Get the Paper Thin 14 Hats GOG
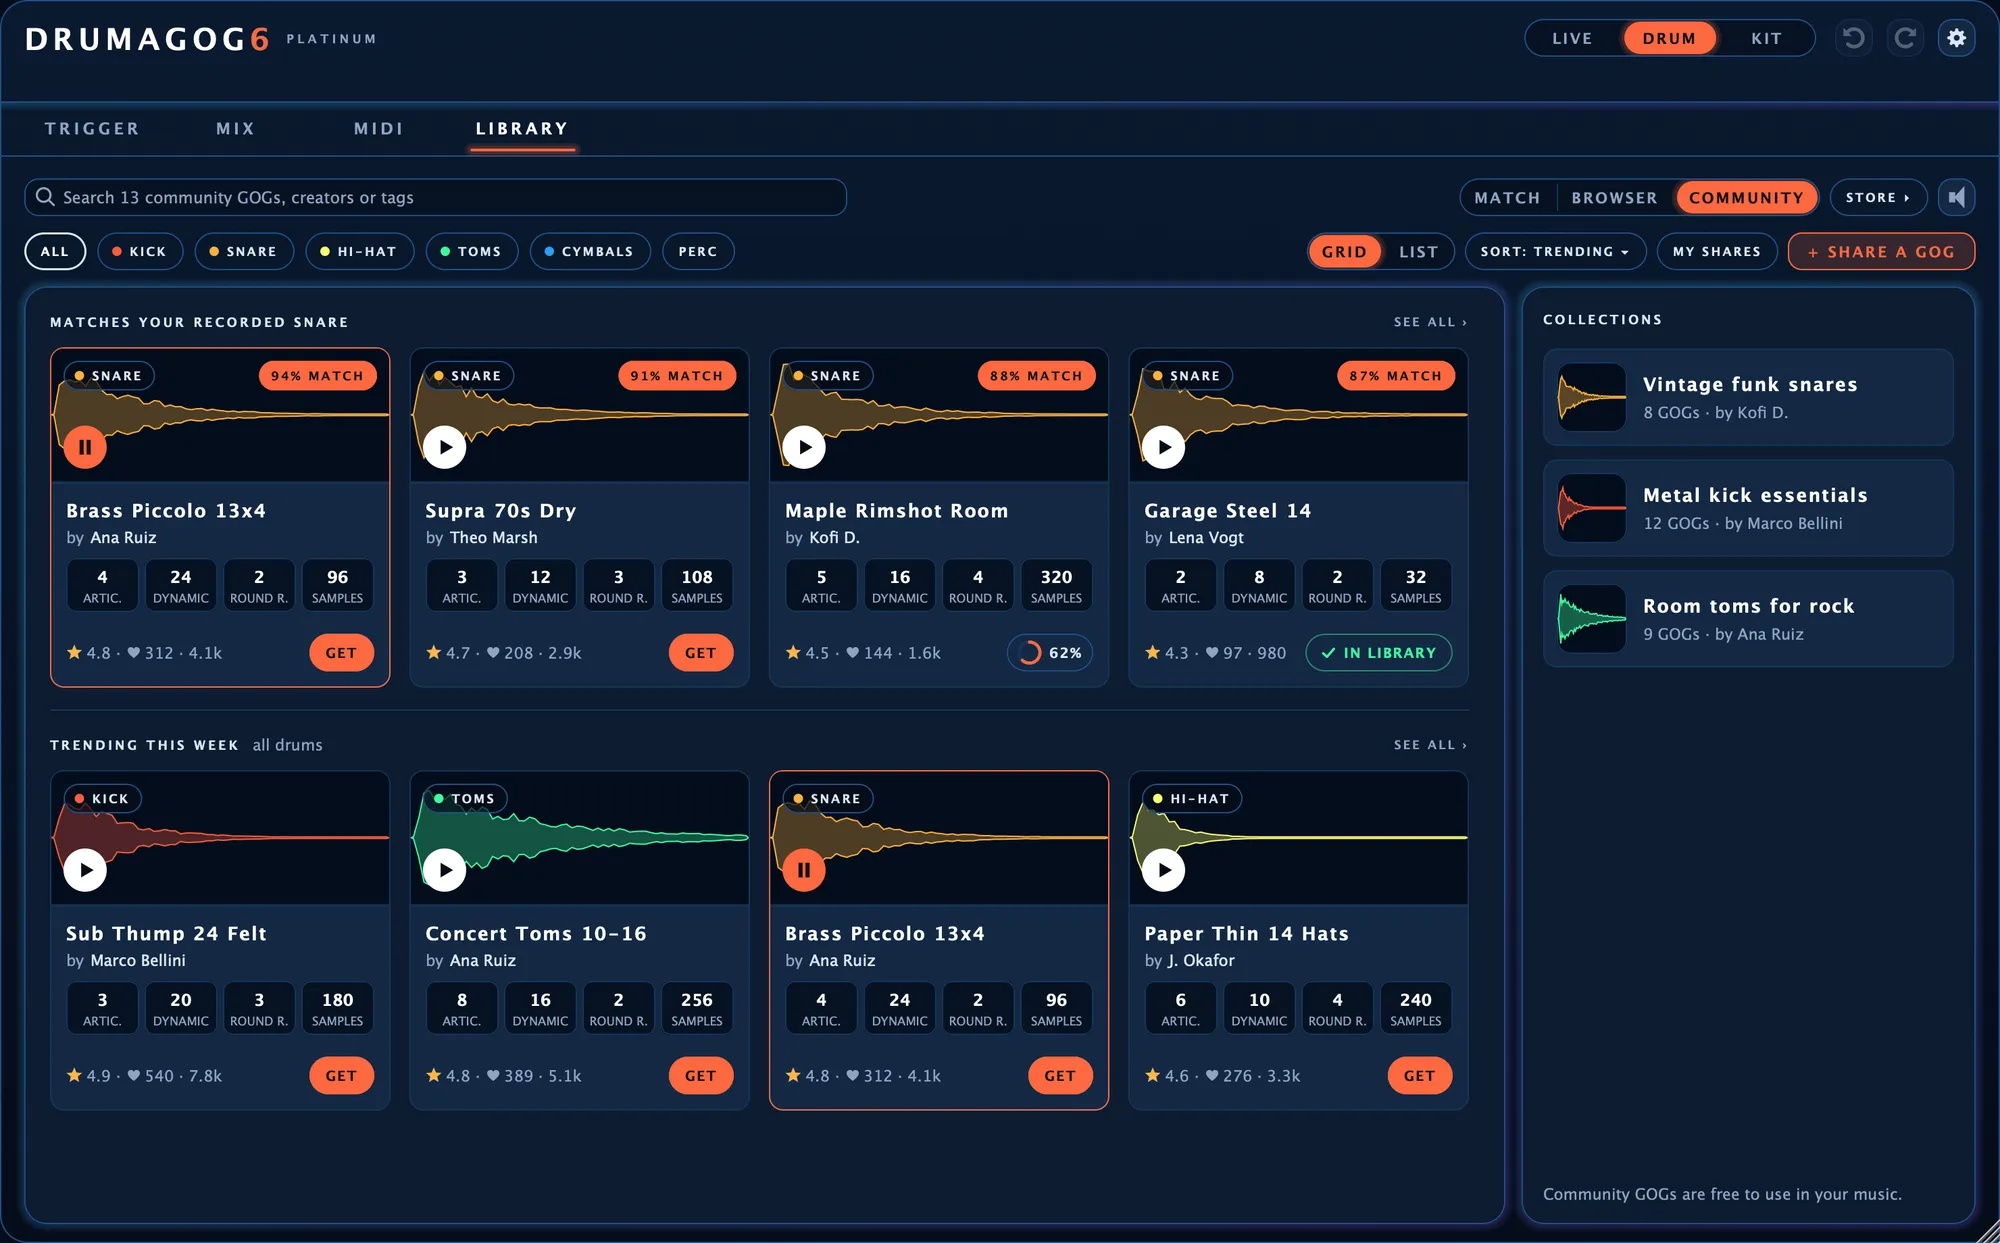Viewport: 2000px width, 1243px height. click(x=1419, y=1076)
